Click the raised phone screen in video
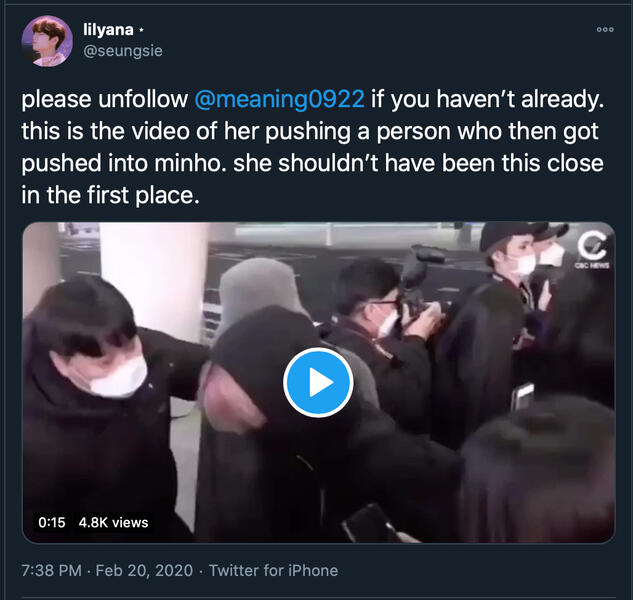Screen dimensions: 633x600 [522, 397]
